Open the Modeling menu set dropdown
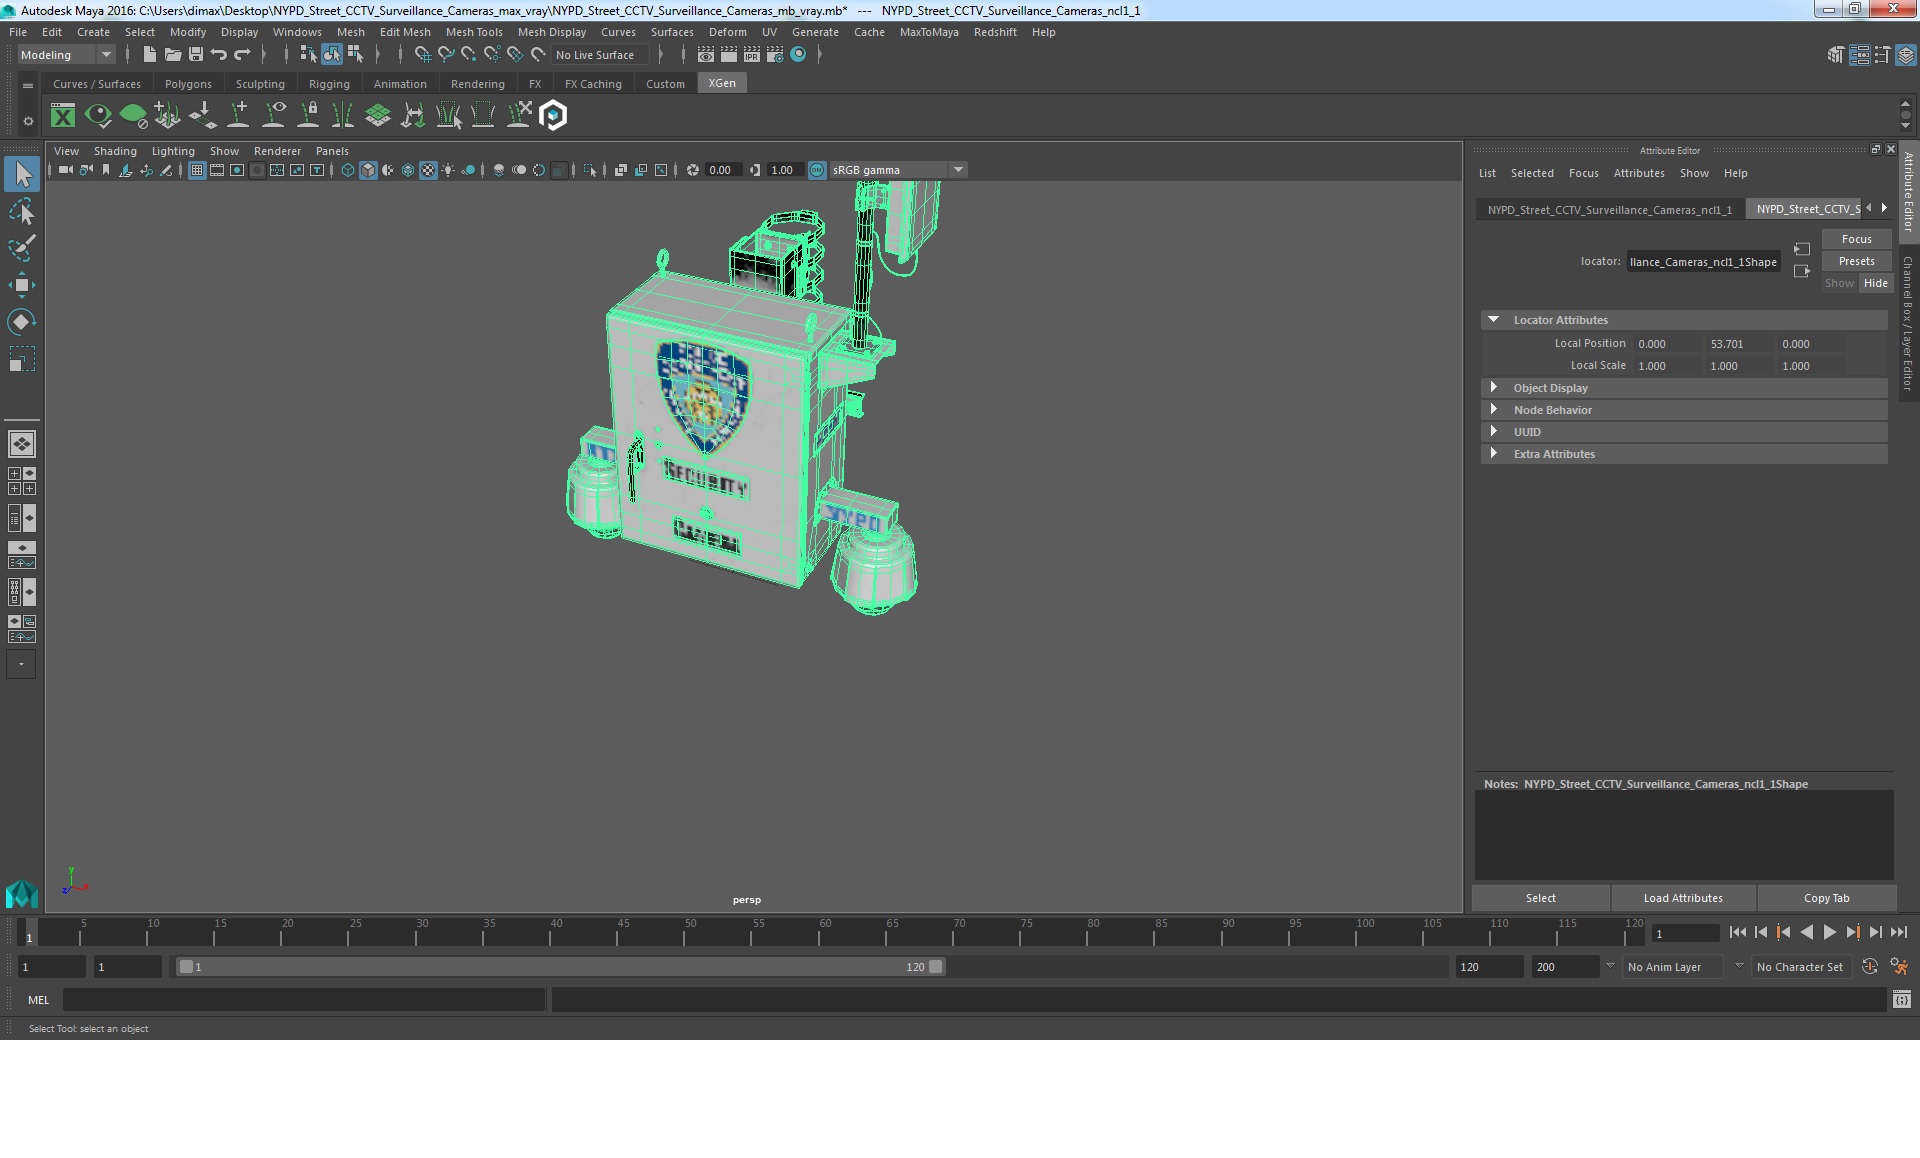Screen dimensions: 1920x1158 (x=66, y=55)
